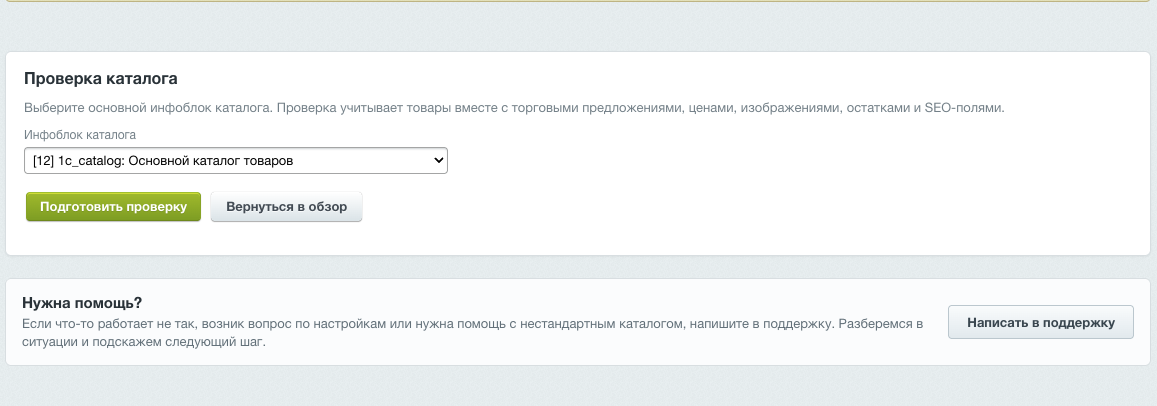Click Написать в поддержку button

[x=1040, y=323]
